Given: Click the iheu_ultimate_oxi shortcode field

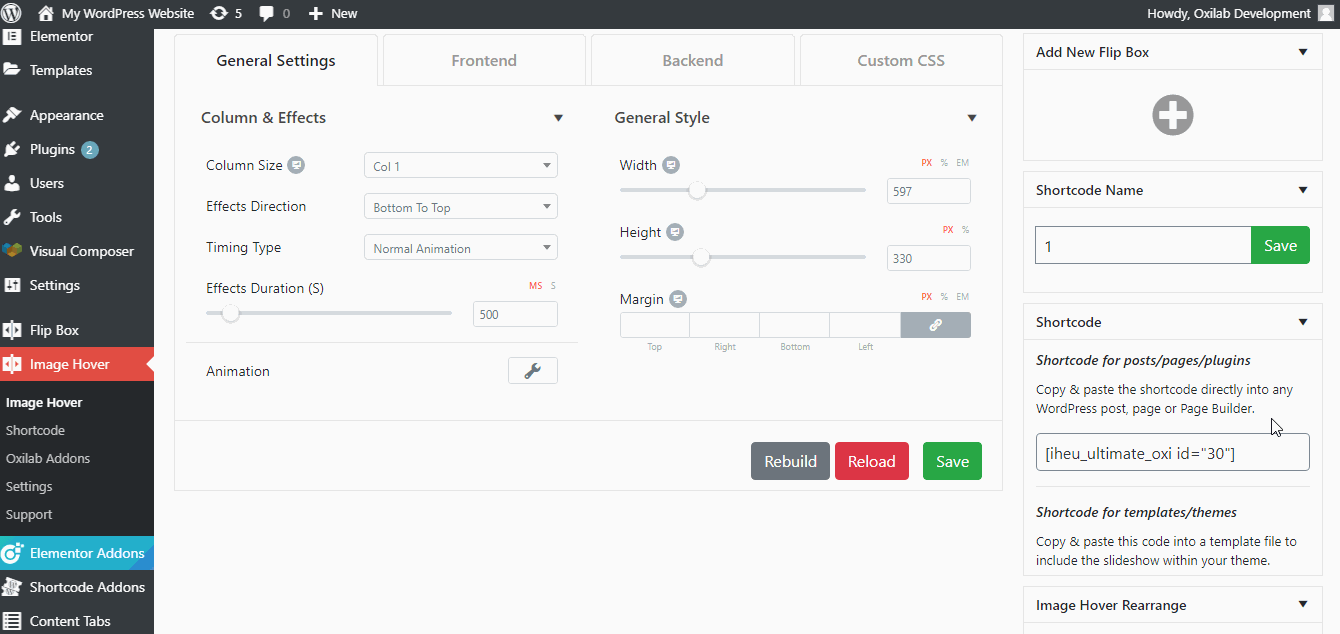Looking at the screenshot, I should 1173,452.
